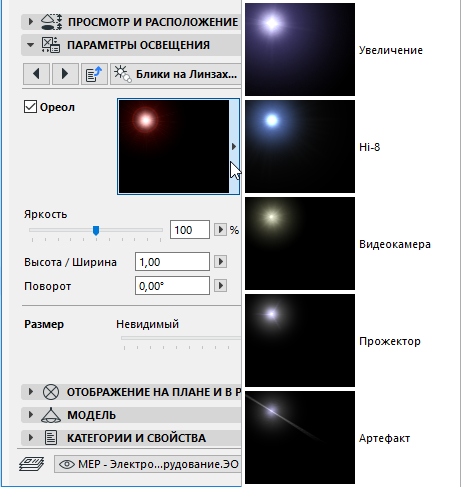Click the blue Hi-8 preview thumbnail
Image resolution: width=461 pixels, height=487 pixels.
pyautogui.click(x=300, y=146)
